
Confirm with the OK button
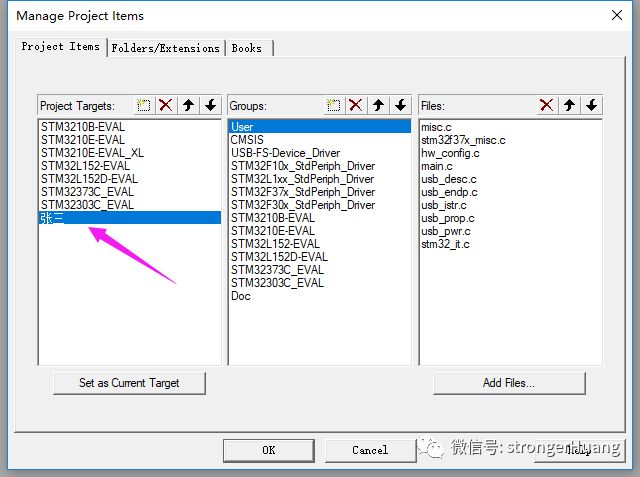[x=269, y=450]
